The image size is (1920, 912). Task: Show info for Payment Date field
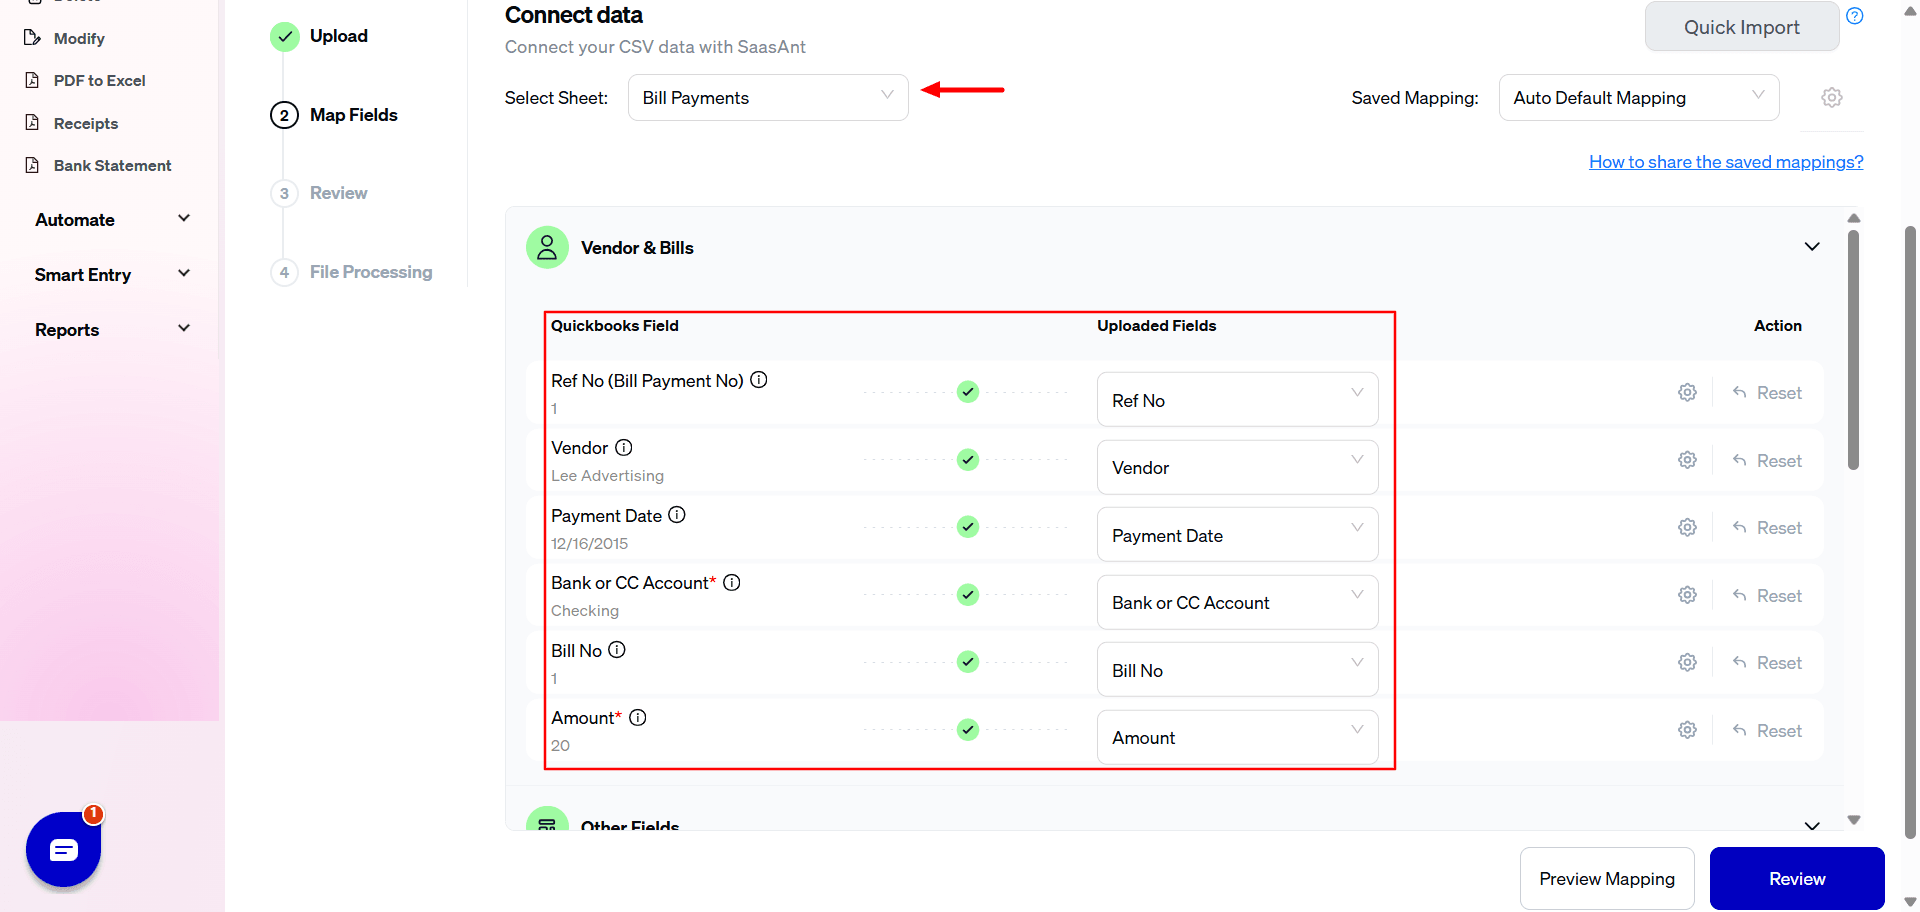pyautogui.click(x=677, y=515)
